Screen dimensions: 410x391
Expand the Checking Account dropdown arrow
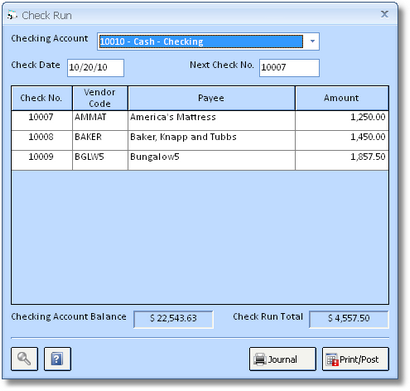(312, 41)
